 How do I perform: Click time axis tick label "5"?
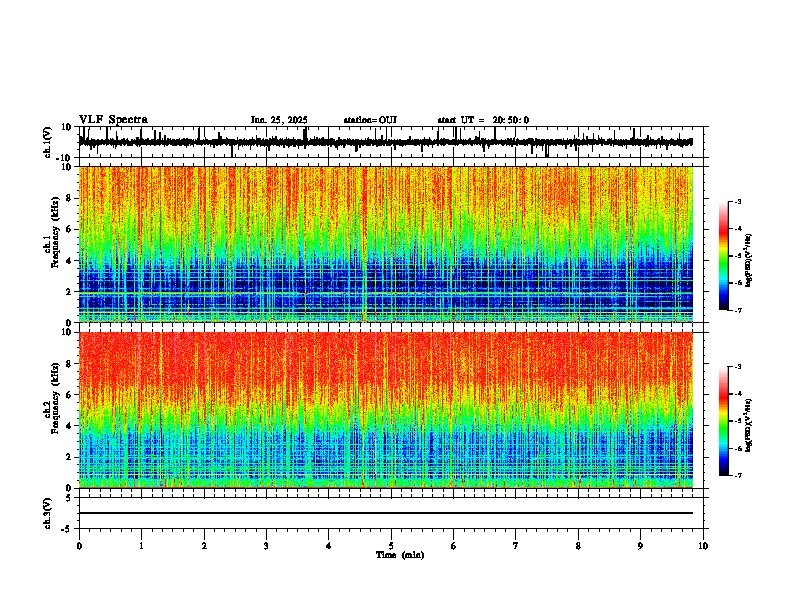click(x=391, y=546)
